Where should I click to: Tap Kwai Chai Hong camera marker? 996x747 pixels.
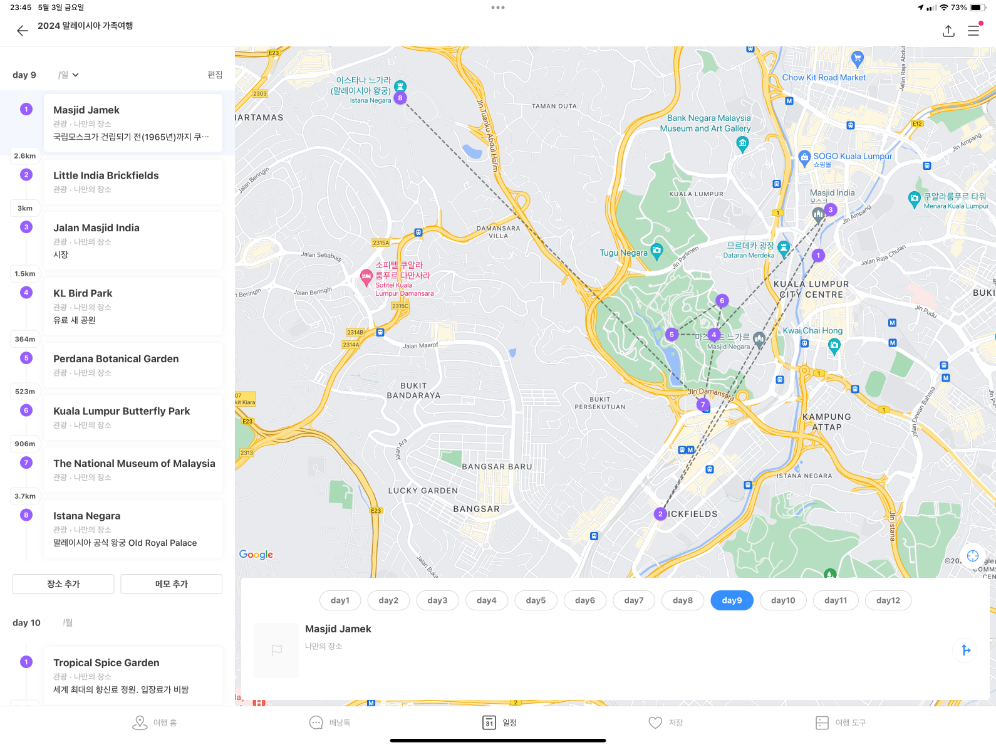coord(834,346)
